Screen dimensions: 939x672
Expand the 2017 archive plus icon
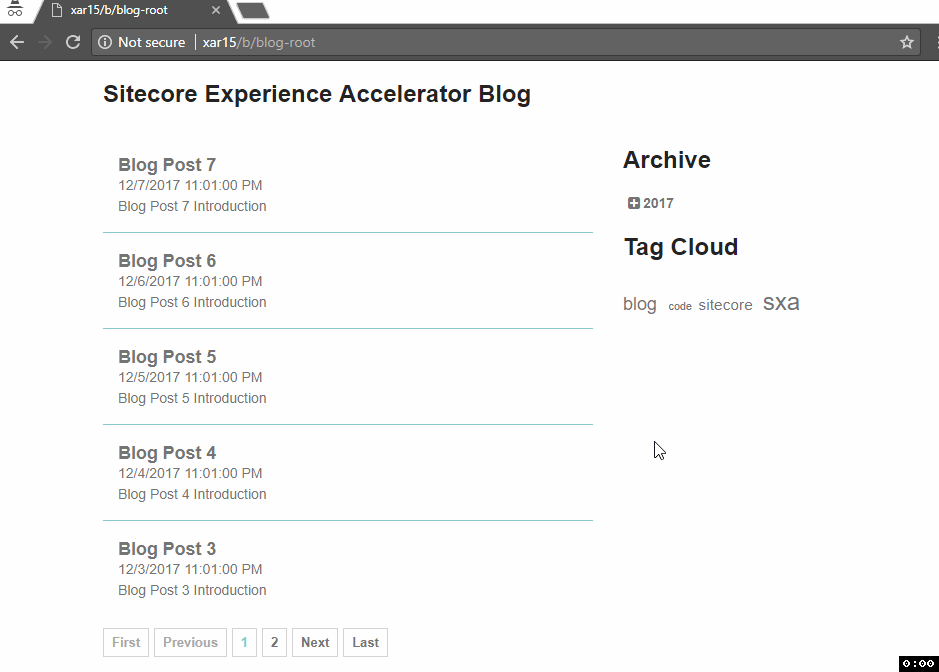tap(634, 203)
